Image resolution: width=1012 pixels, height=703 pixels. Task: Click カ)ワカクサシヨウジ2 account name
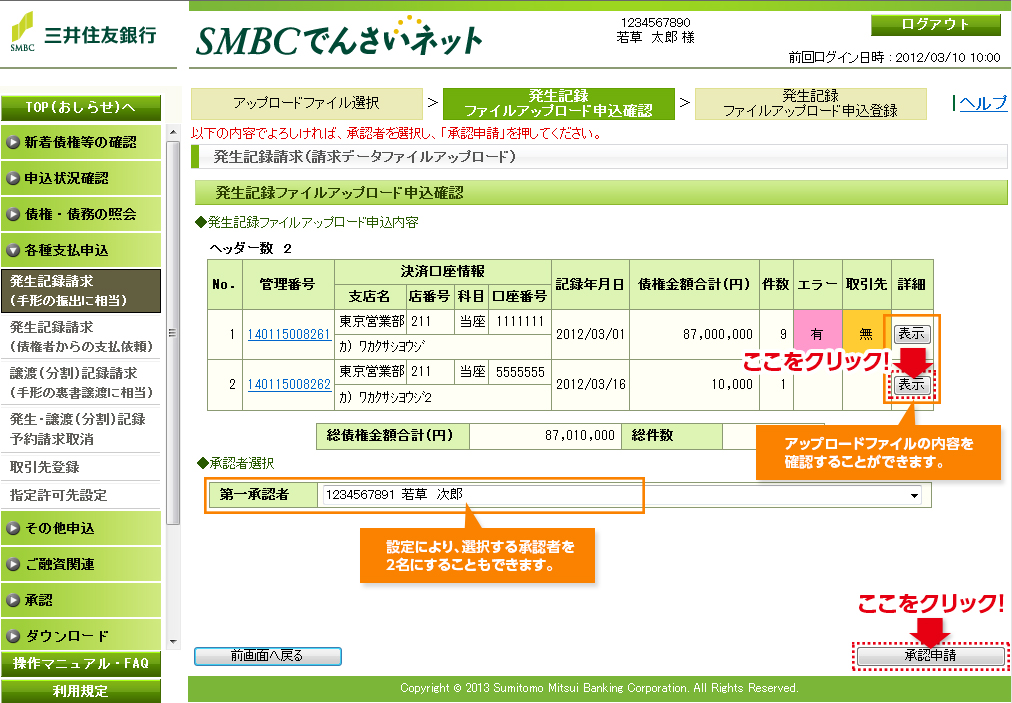[x=385, y=398]
